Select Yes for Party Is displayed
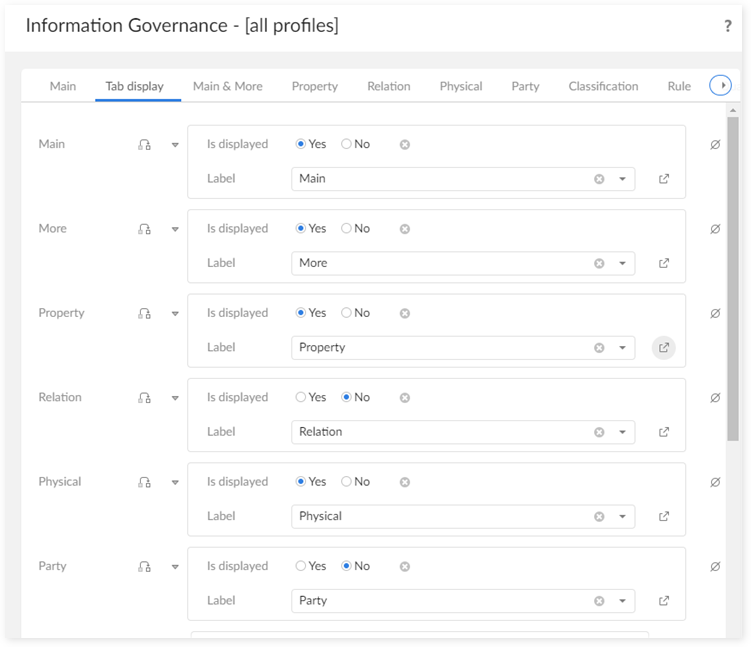 (301, 566)
